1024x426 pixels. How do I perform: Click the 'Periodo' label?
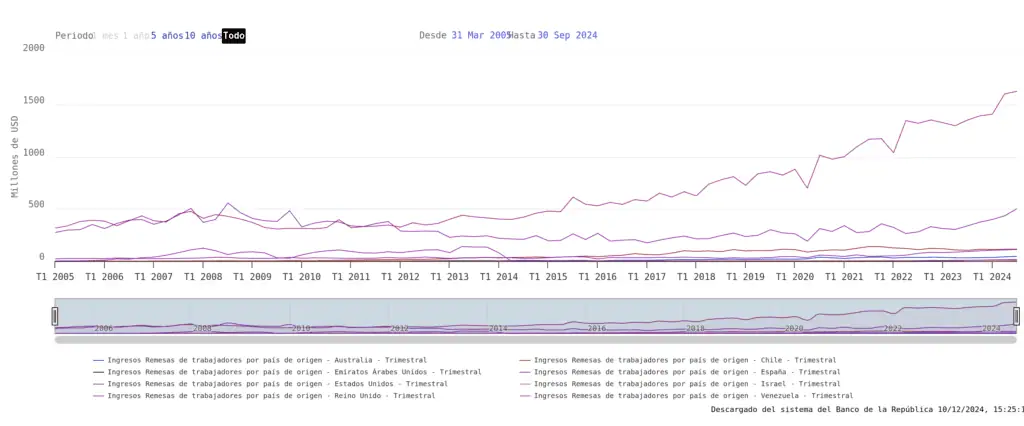pyautogui.click(x=74, y=35)
